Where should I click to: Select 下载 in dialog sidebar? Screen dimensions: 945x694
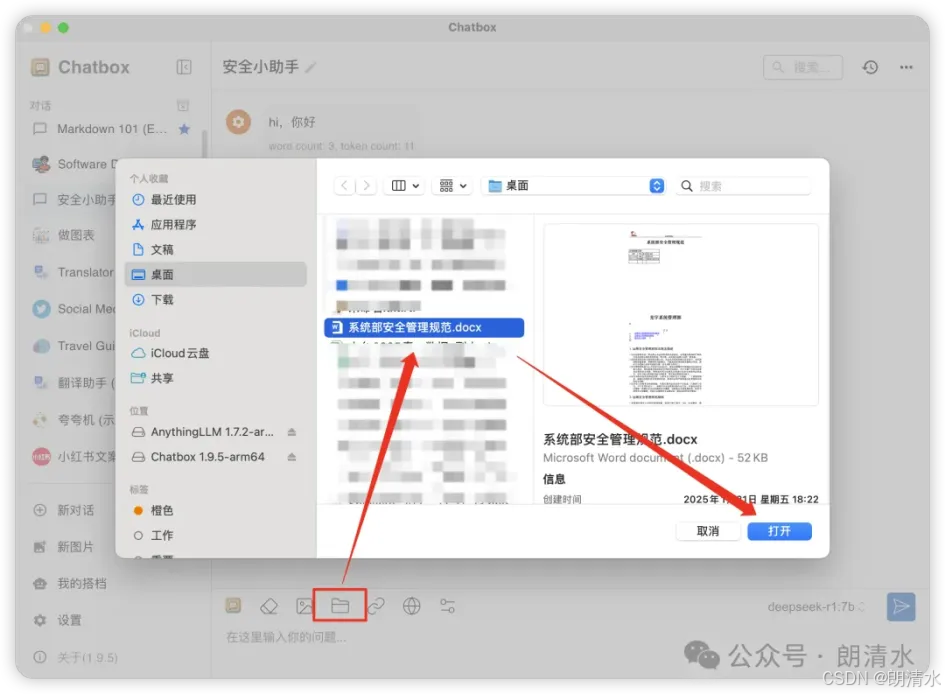click(x=216, y=299)
